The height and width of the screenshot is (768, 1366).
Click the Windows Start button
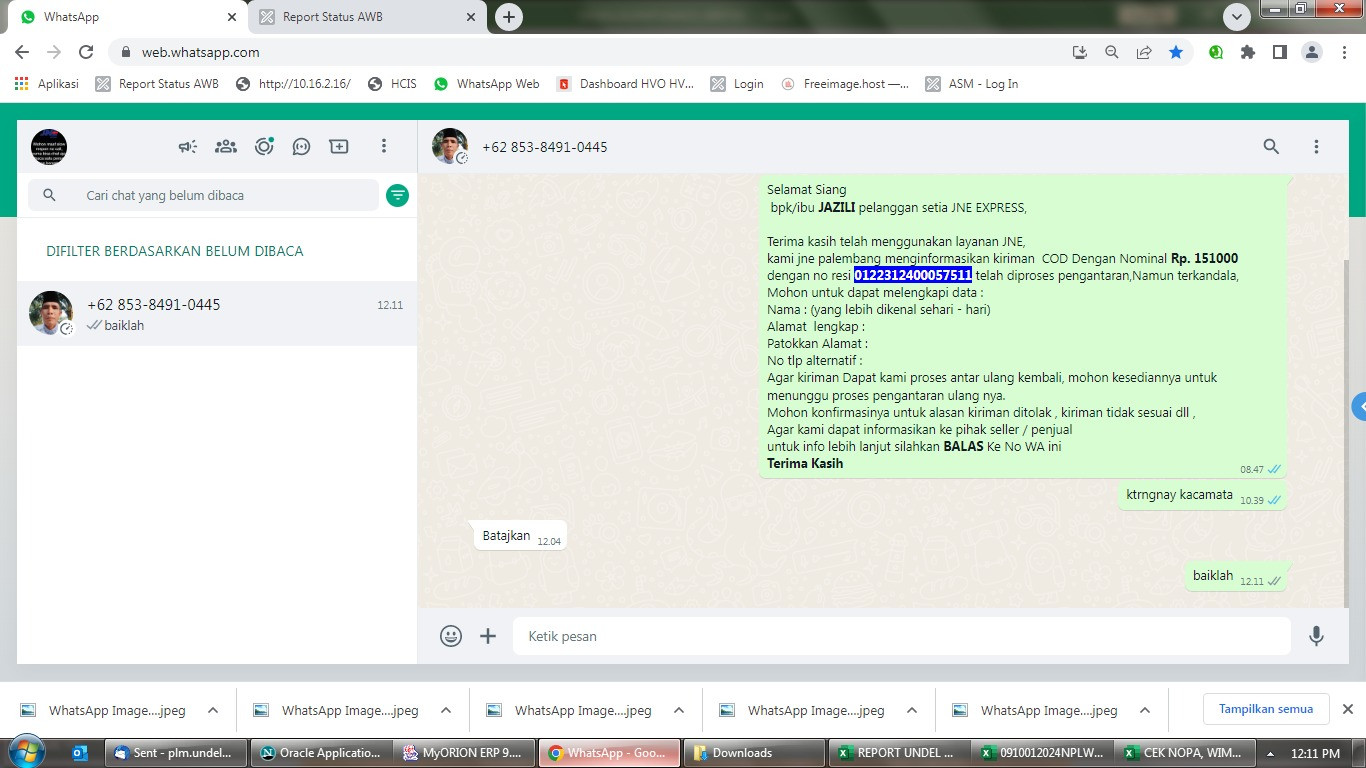pos(25,752)
